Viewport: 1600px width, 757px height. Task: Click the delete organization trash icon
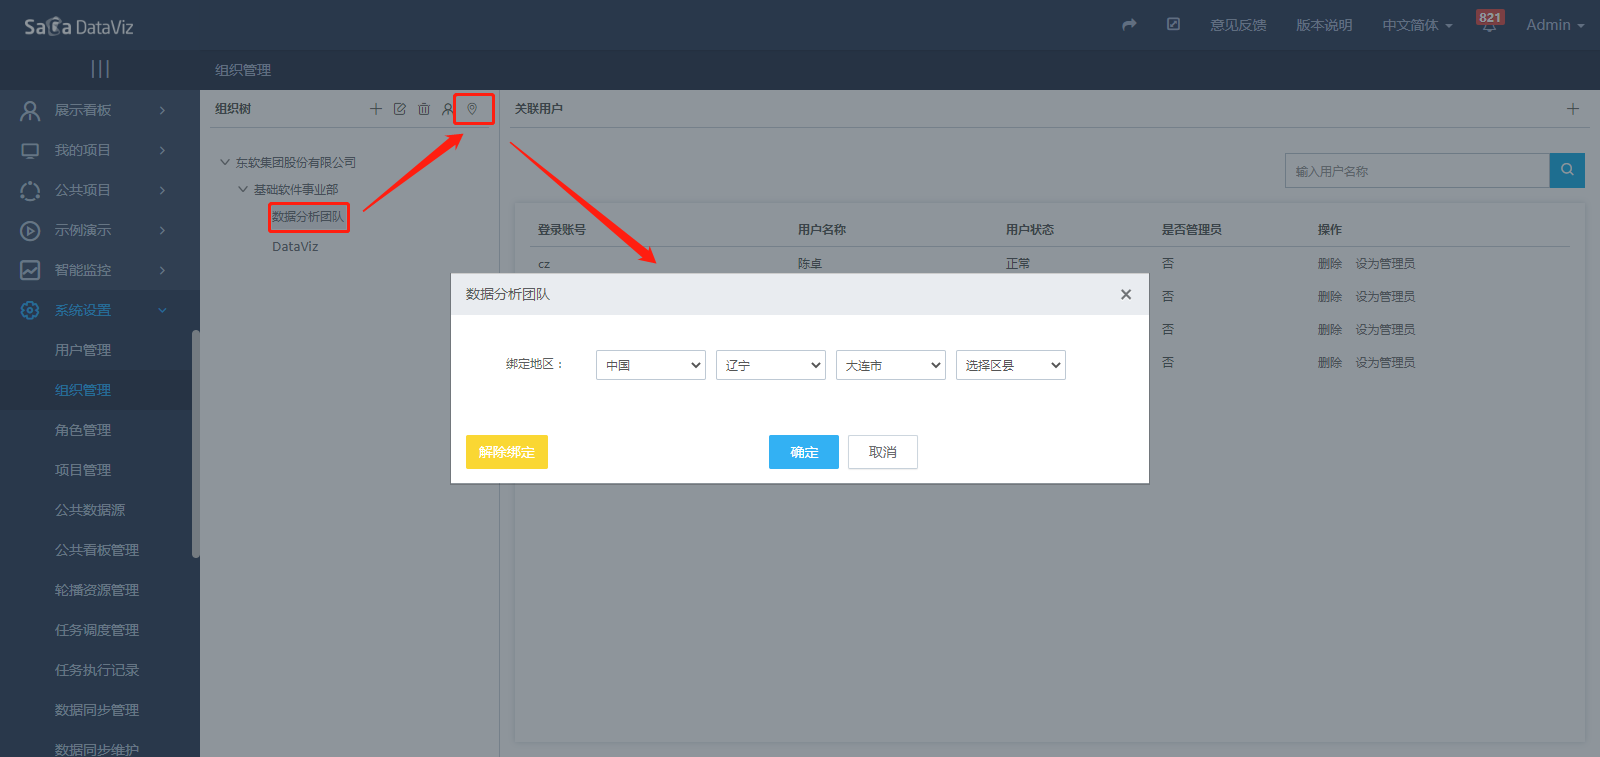point(424,109)
